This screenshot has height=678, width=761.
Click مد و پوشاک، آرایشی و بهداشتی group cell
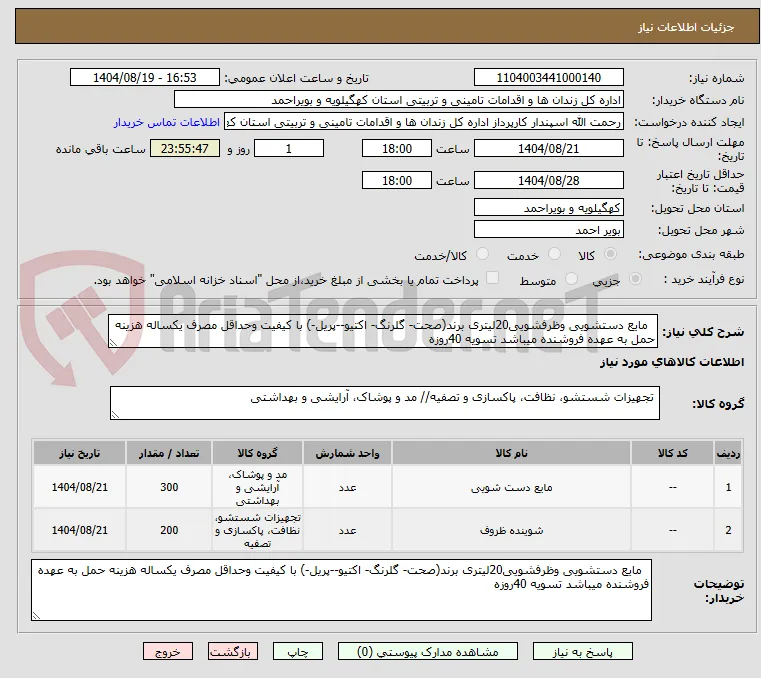[x=257, y=487]
